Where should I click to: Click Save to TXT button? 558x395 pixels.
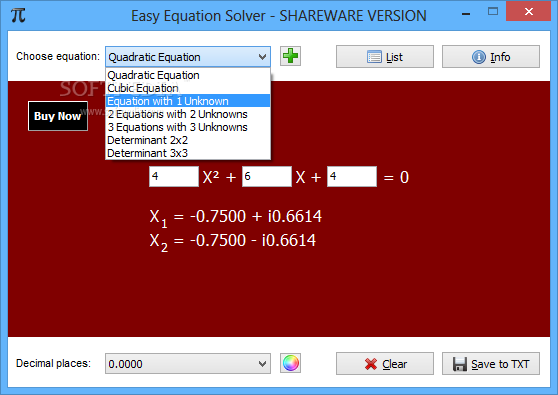tap(491, 364)
